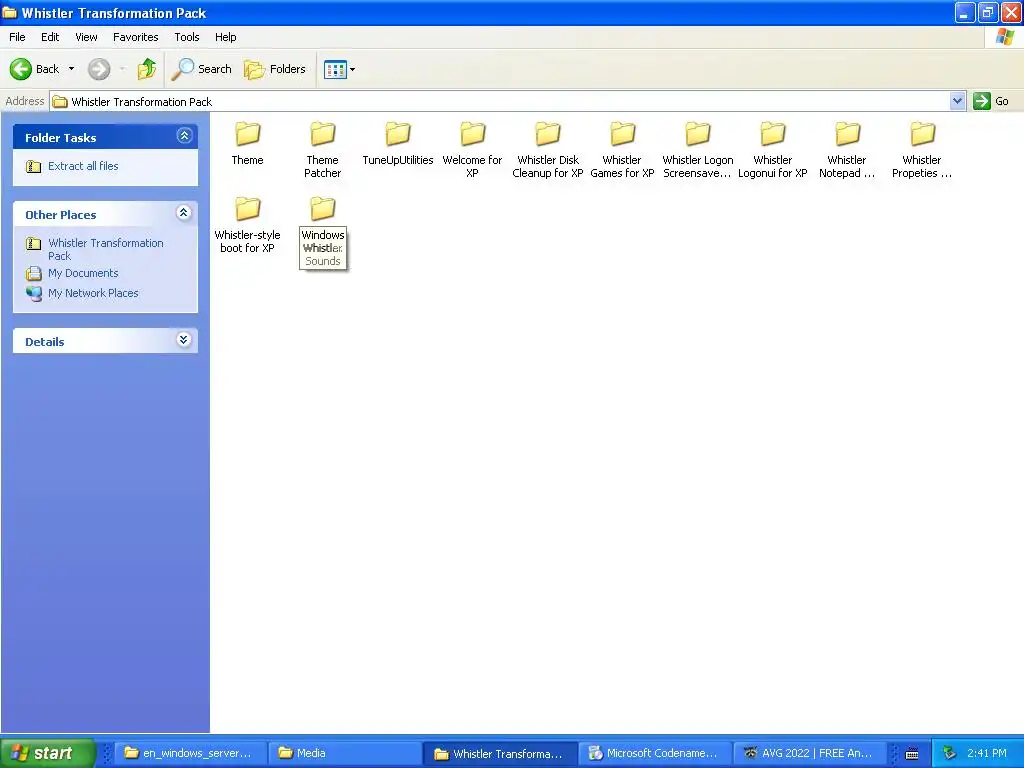Go up one folder level
This screenshot has height=768, width=1024.
click(147, 69)
